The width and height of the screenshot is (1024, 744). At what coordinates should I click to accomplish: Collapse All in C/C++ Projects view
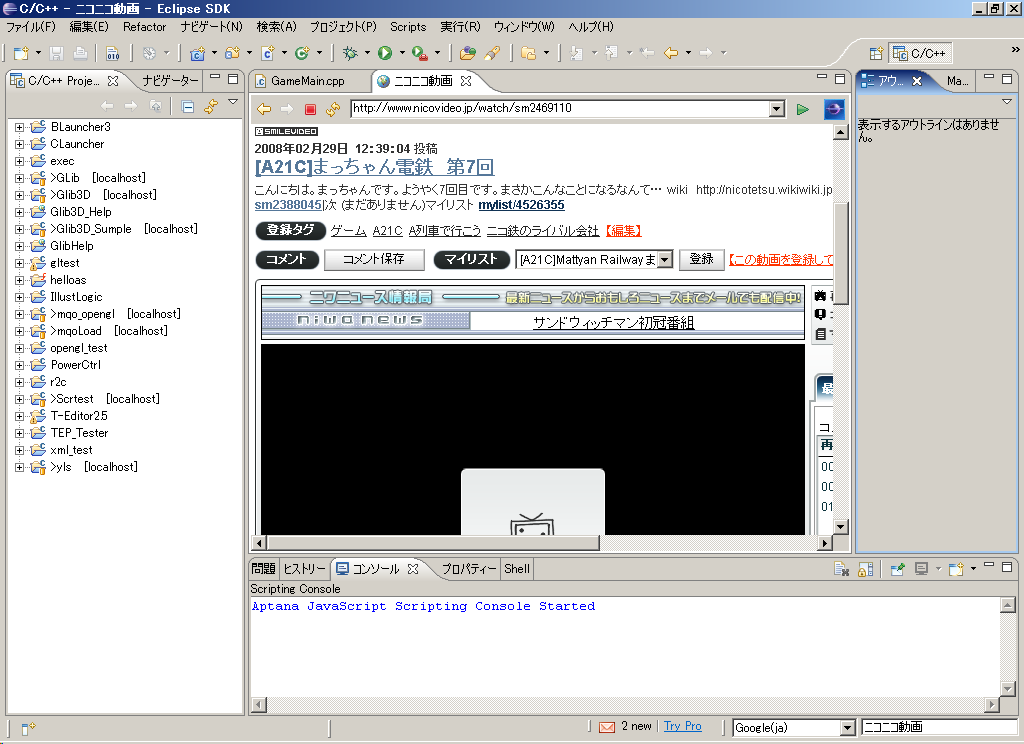click(x=187, y=106)
